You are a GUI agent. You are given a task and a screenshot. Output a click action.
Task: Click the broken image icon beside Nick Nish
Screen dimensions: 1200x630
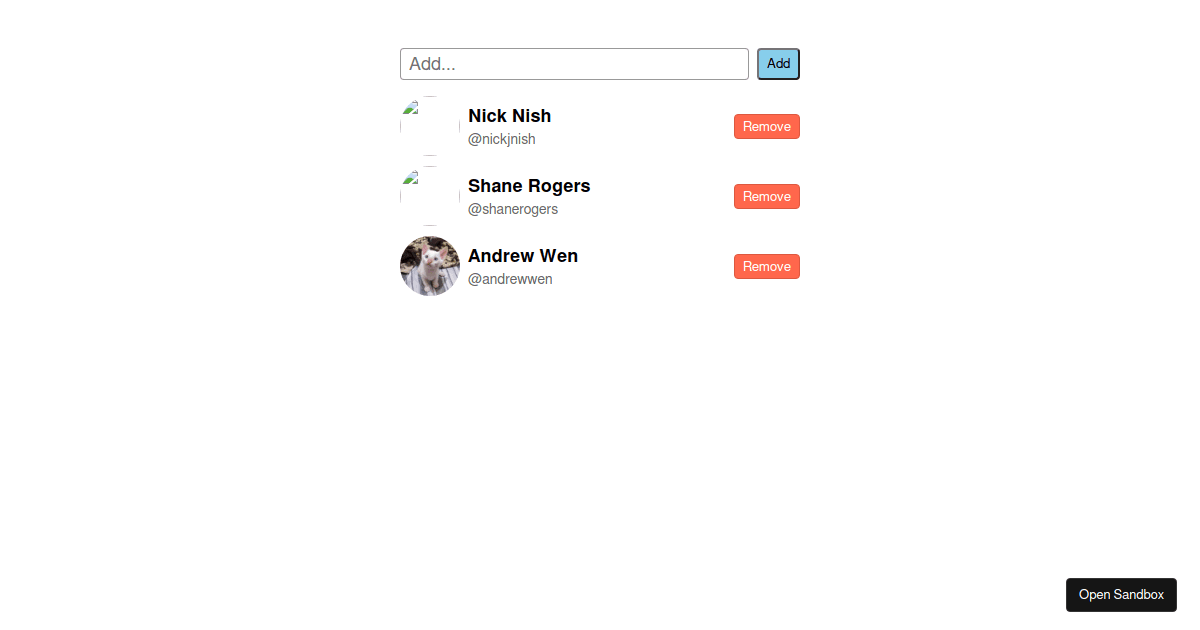[408, 107]
